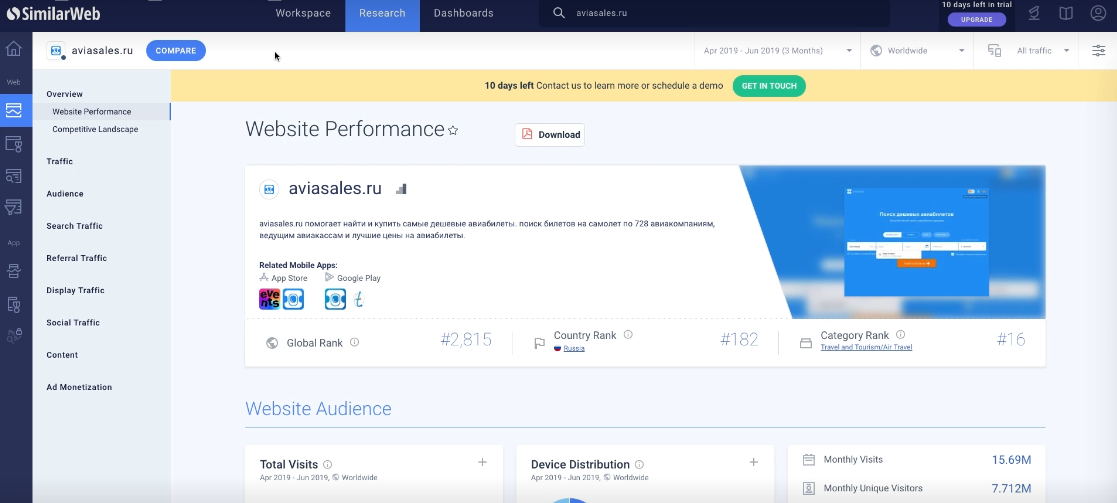Click the Monthly Unique Visitors 7.712M value

[1012, 489]
